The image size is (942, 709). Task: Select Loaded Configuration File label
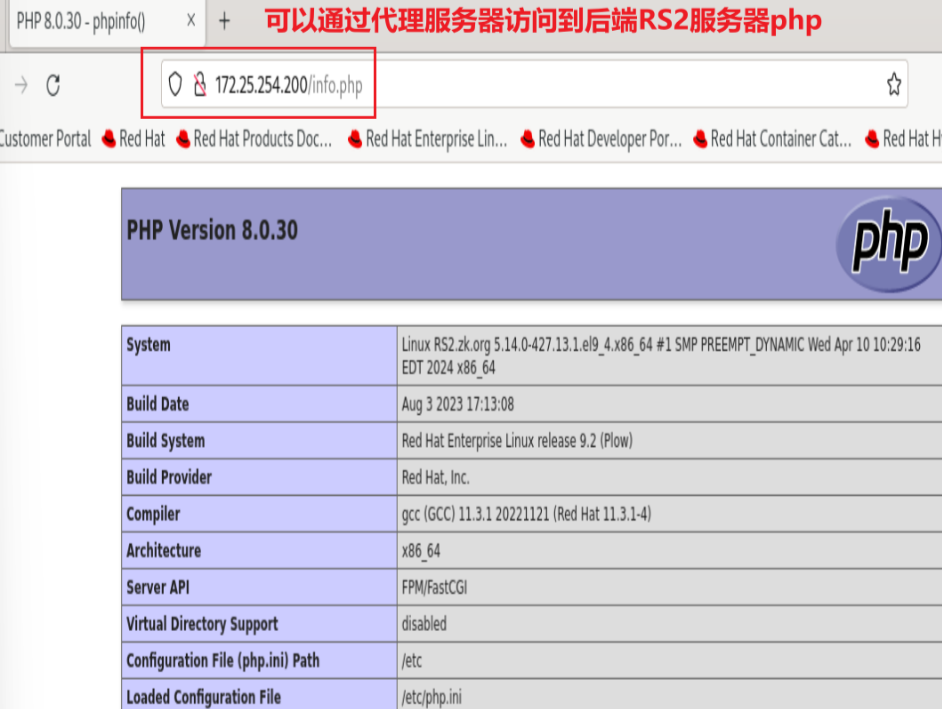(204, 698)
